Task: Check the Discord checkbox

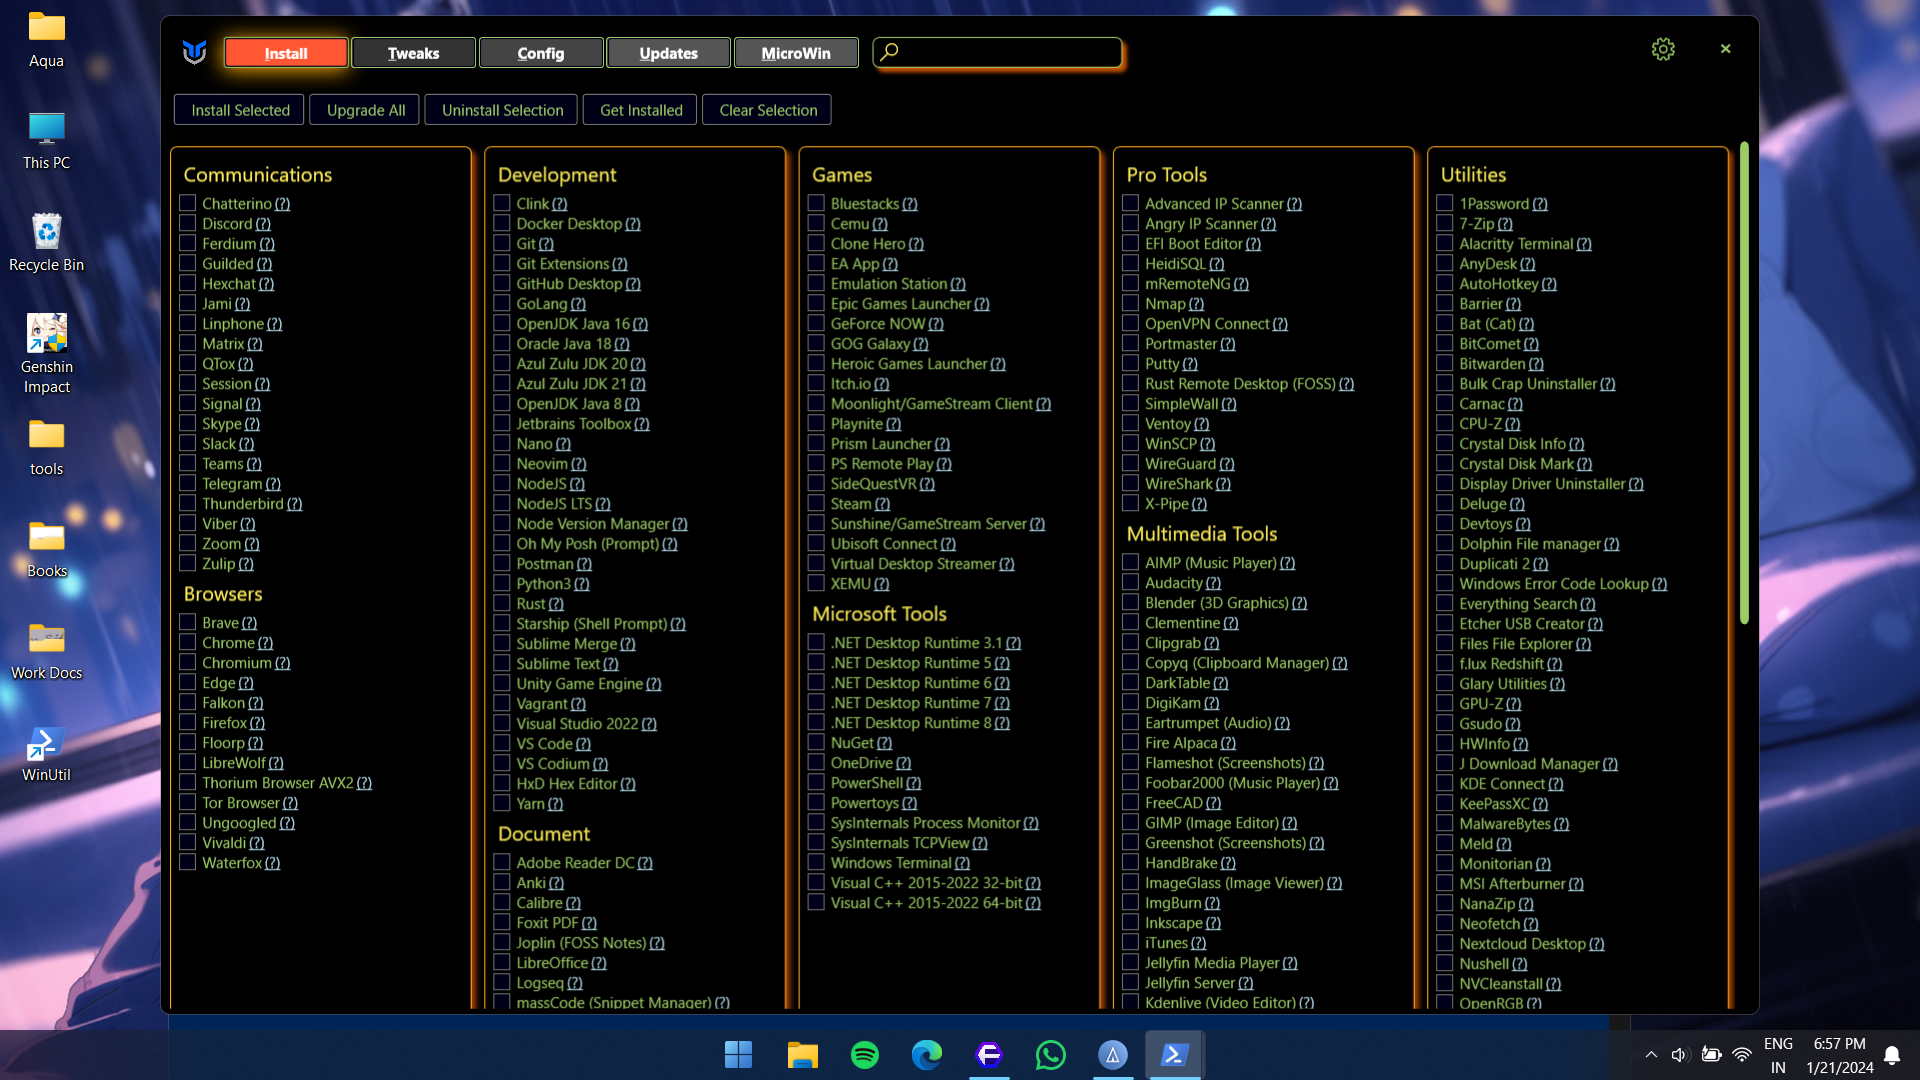Action: (187, 223)
